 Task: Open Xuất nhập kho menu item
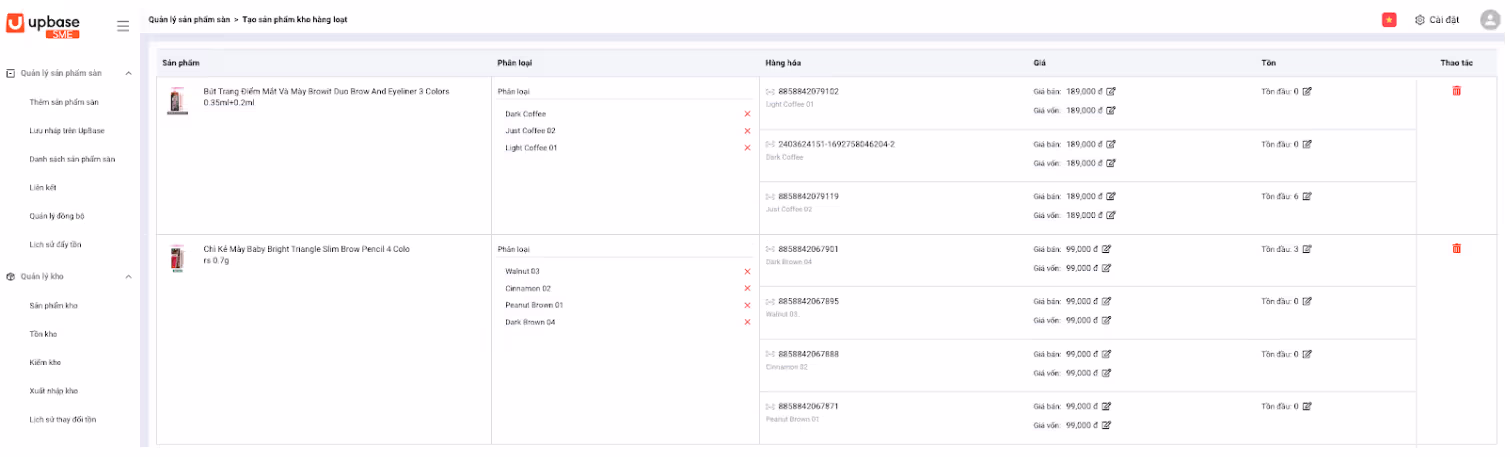click(x=54, y=391)
